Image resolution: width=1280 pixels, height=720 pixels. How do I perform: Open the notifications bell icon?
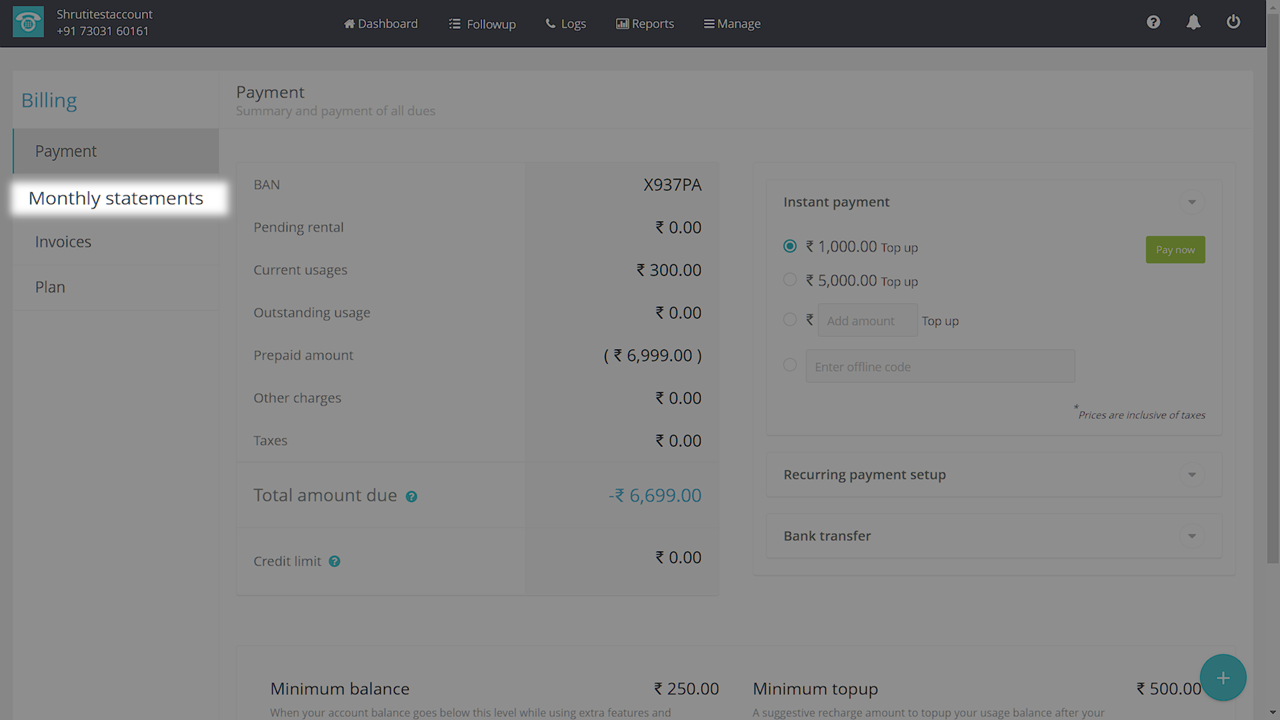coord(1193,22)
